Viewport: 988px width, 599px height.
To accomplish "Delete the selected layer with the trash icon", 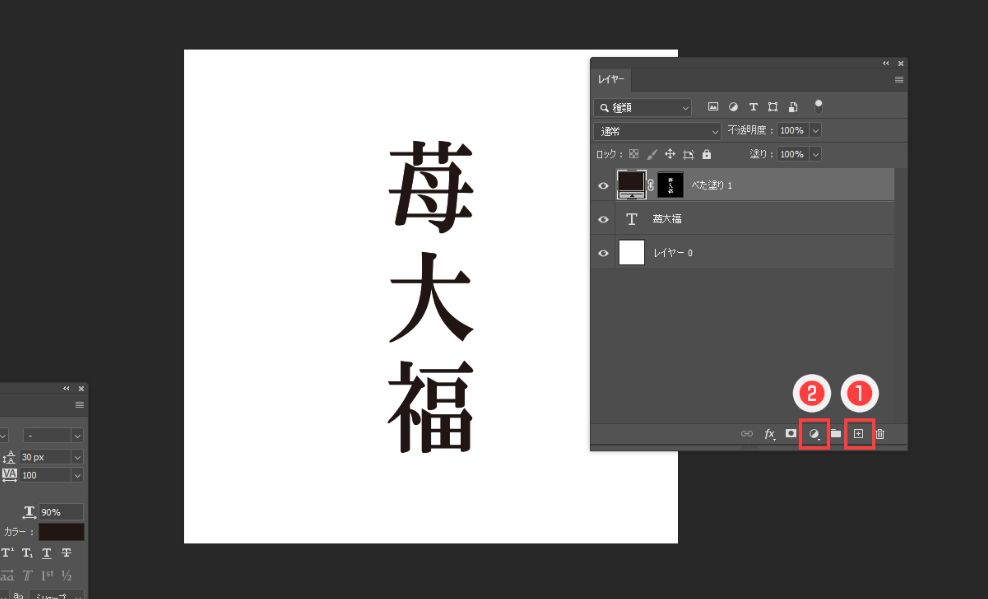I will click(880, 433).
